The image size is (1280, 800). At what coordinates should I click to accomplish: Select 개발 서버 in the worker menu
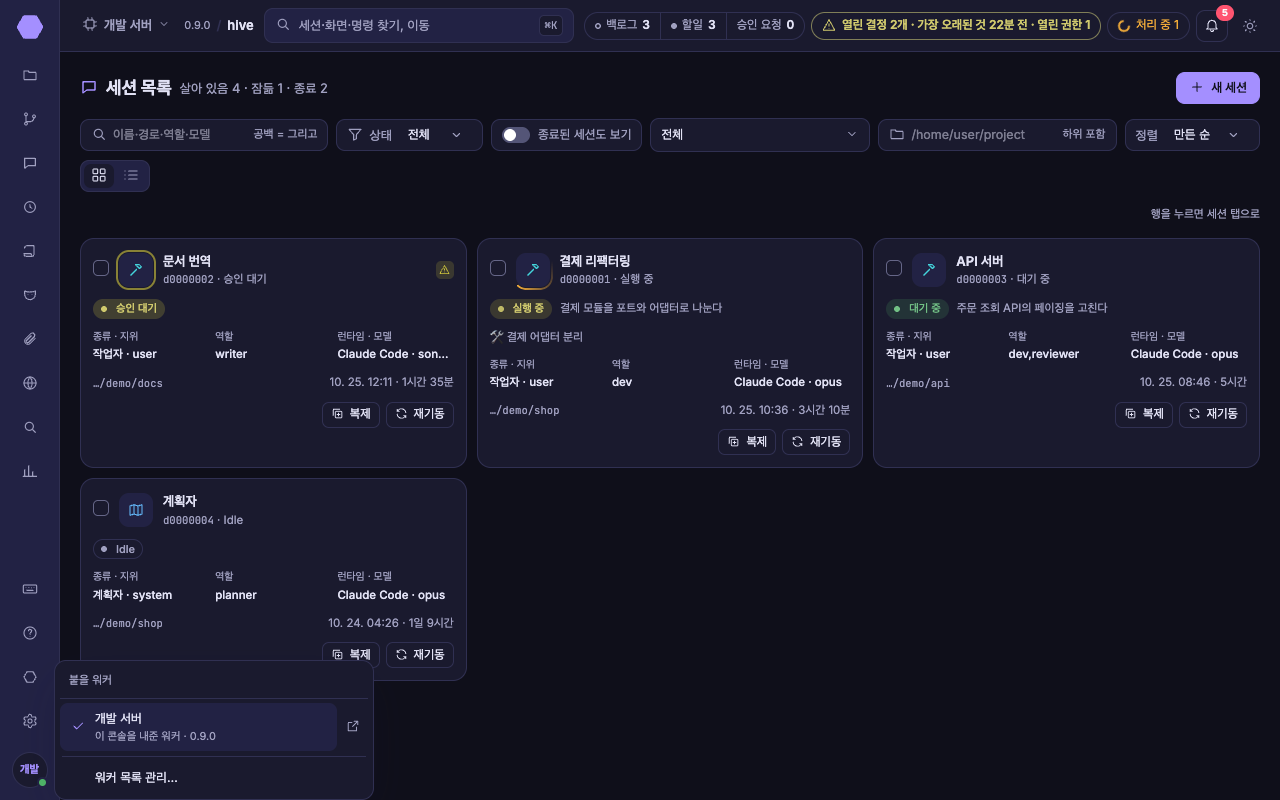pyautogui.click(x=198, y=727)
